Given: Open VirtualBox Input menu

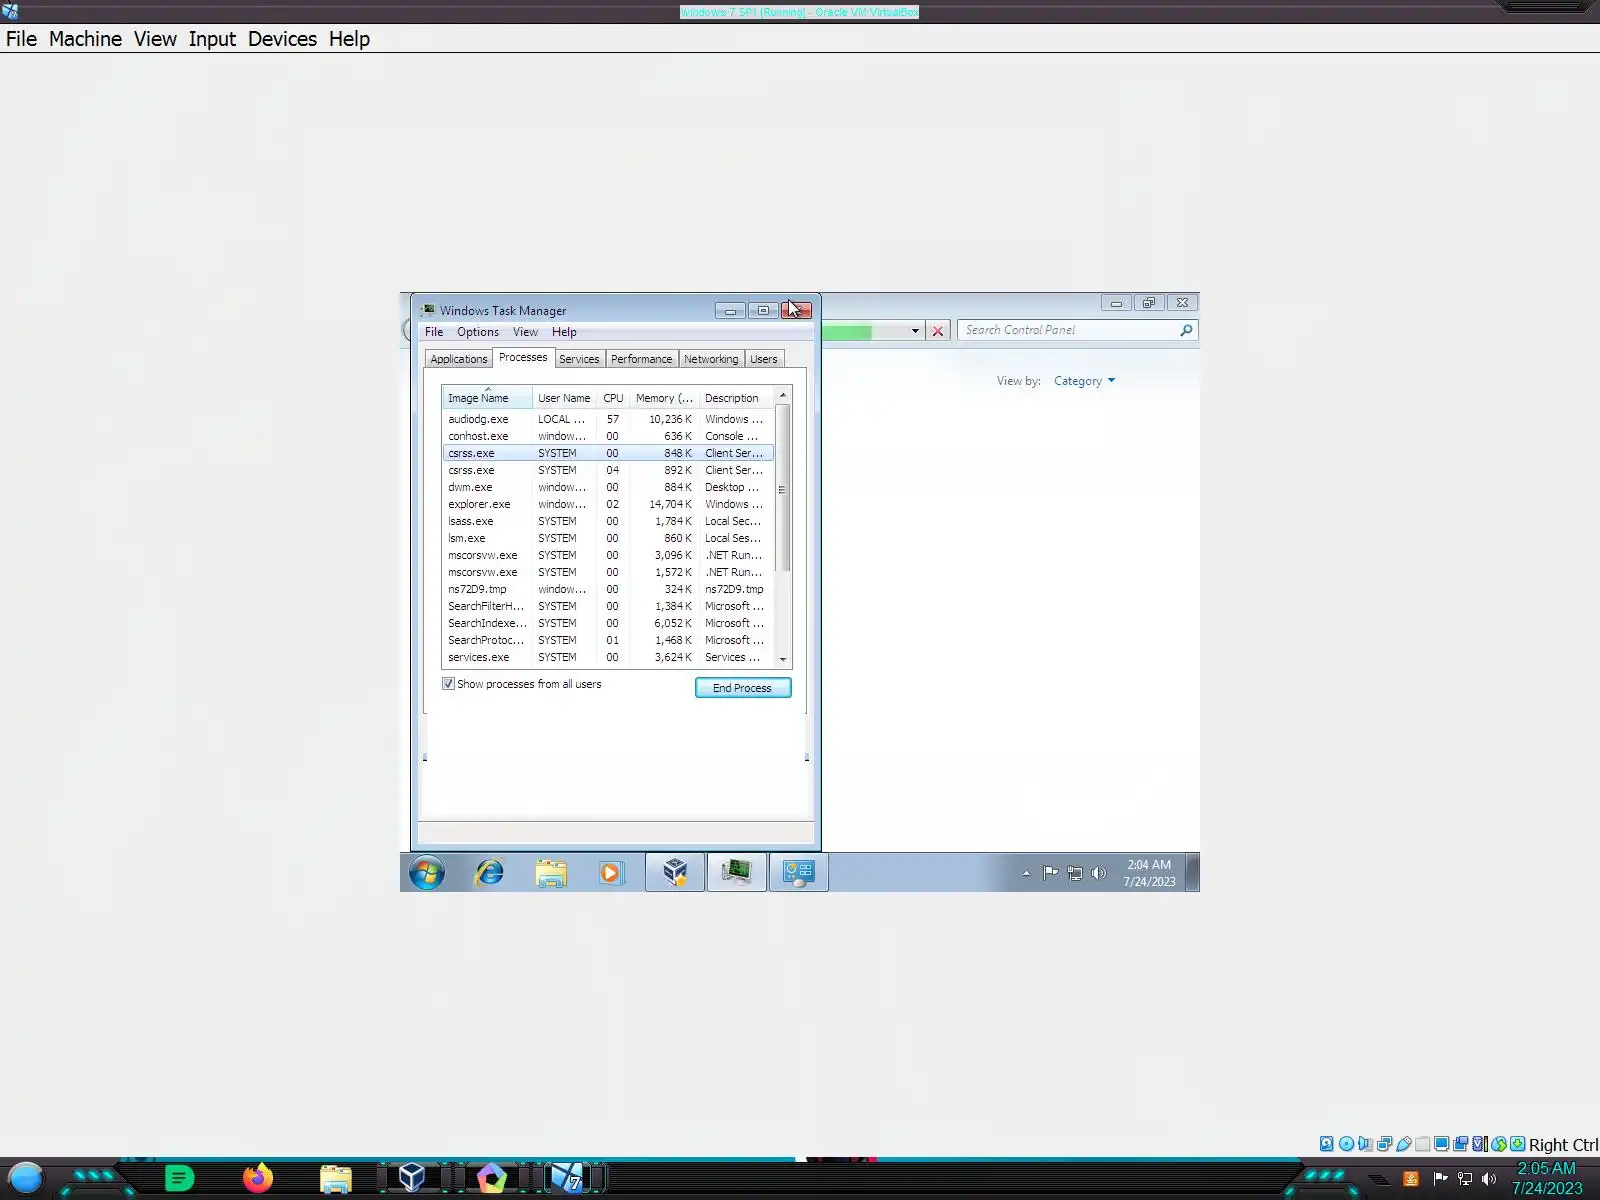Looking at the screenshot, I should pos(212,39).
